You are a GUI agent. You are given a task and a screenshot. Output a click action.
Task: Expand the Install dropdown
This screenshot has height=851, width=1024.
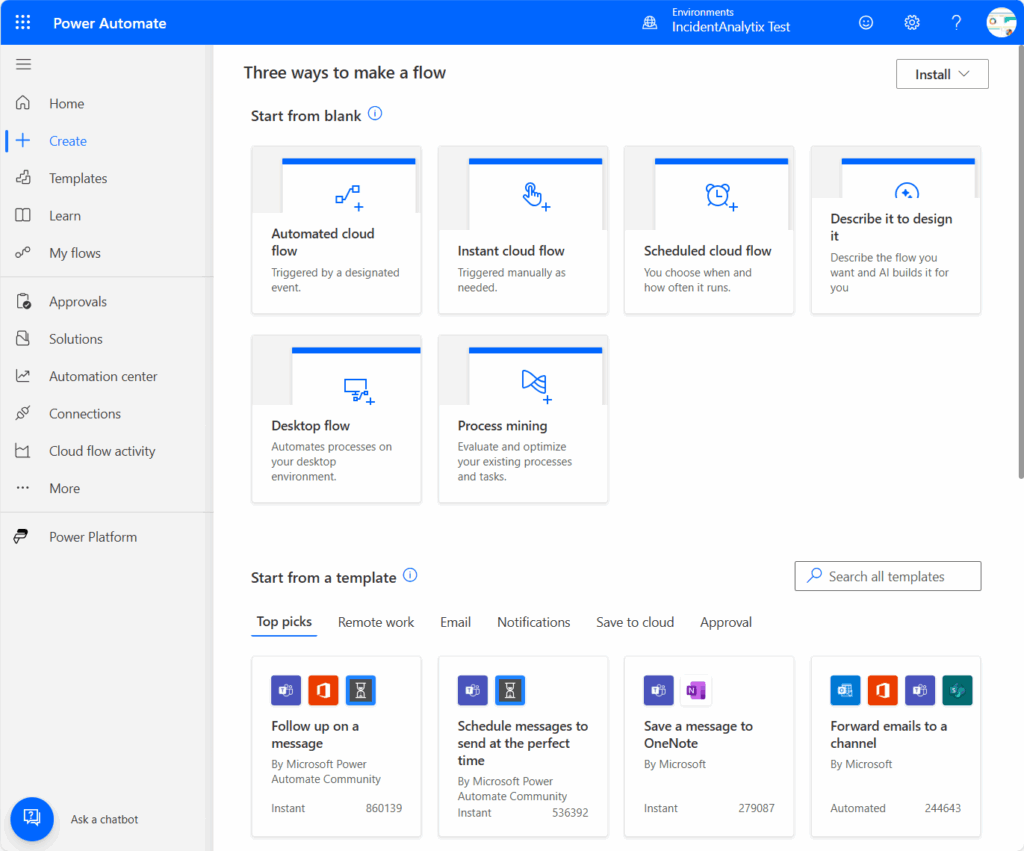pos(942,74)
